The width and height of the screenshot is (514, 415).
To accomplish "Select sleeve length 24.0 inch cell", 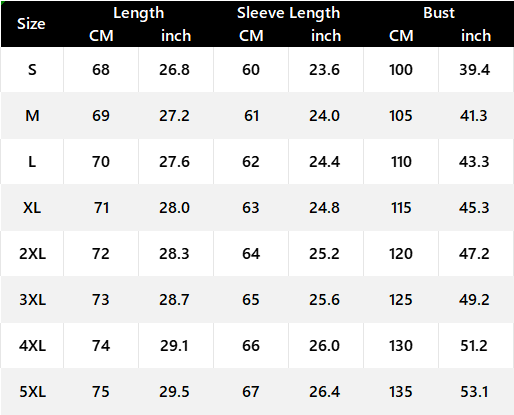I will pyautogui.click(x=324, y=116).
